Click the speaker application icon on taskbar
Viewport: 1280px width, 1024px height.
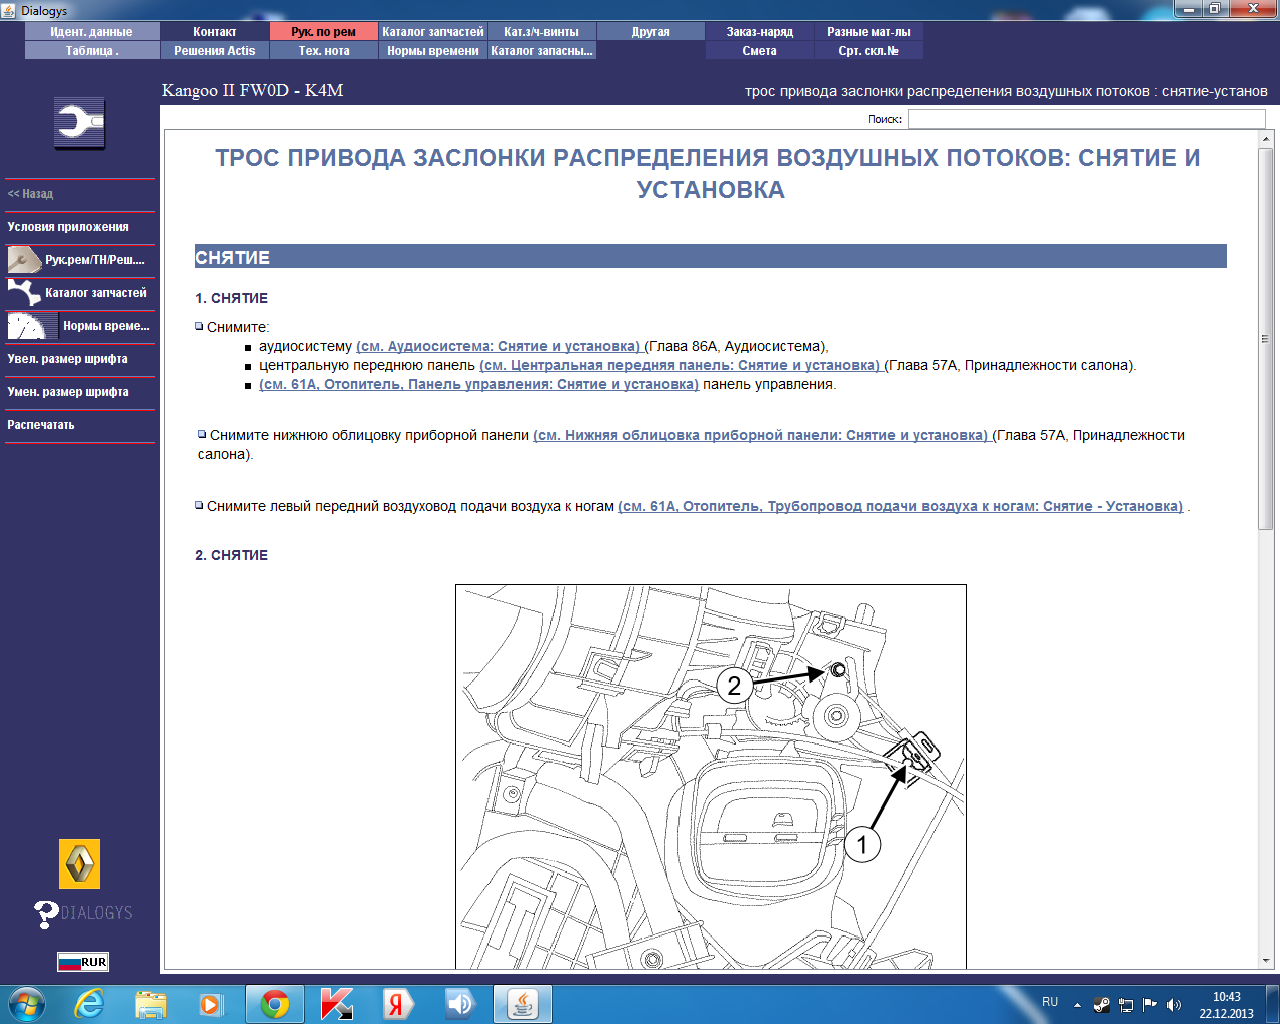[x=461, y=1004]
